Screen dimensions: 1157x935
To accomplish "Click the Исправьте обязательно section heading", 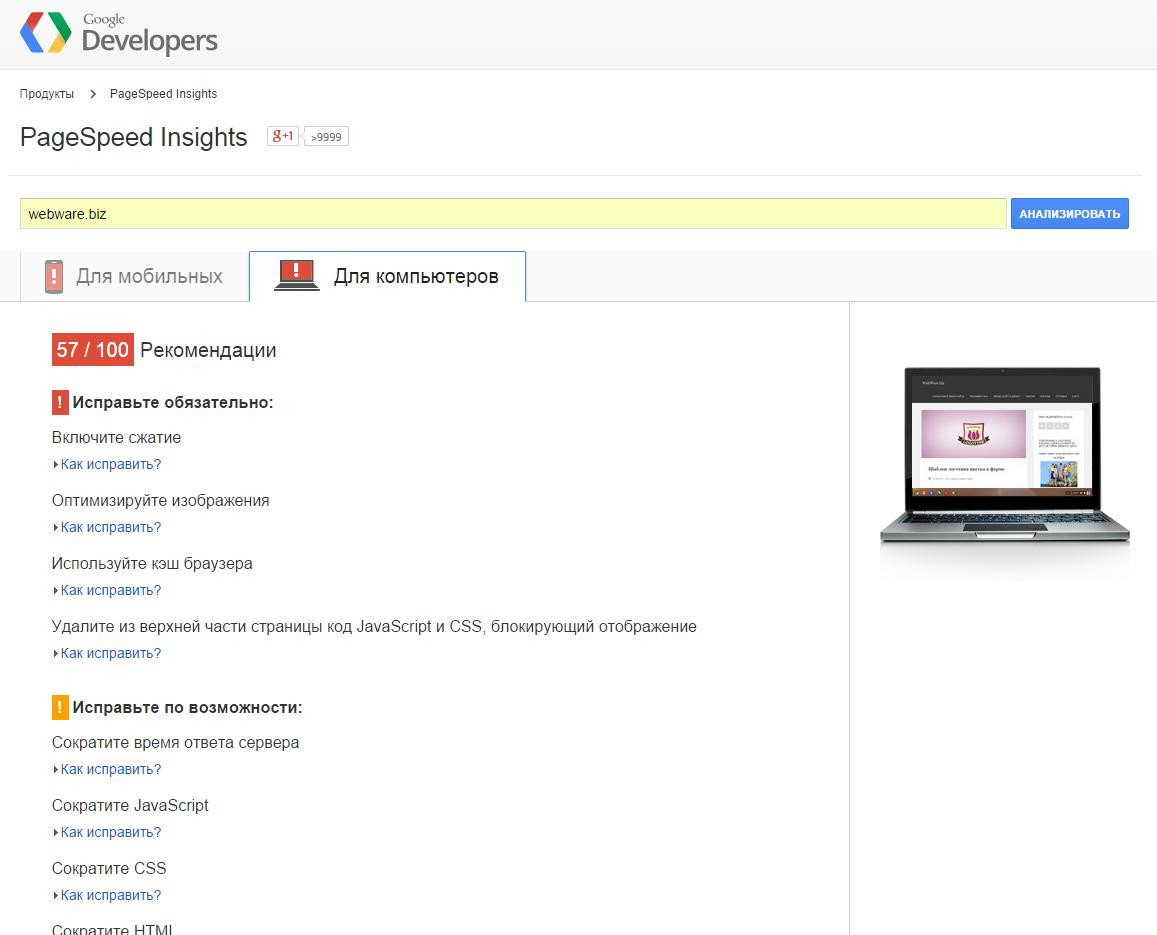I will [173, 402].
